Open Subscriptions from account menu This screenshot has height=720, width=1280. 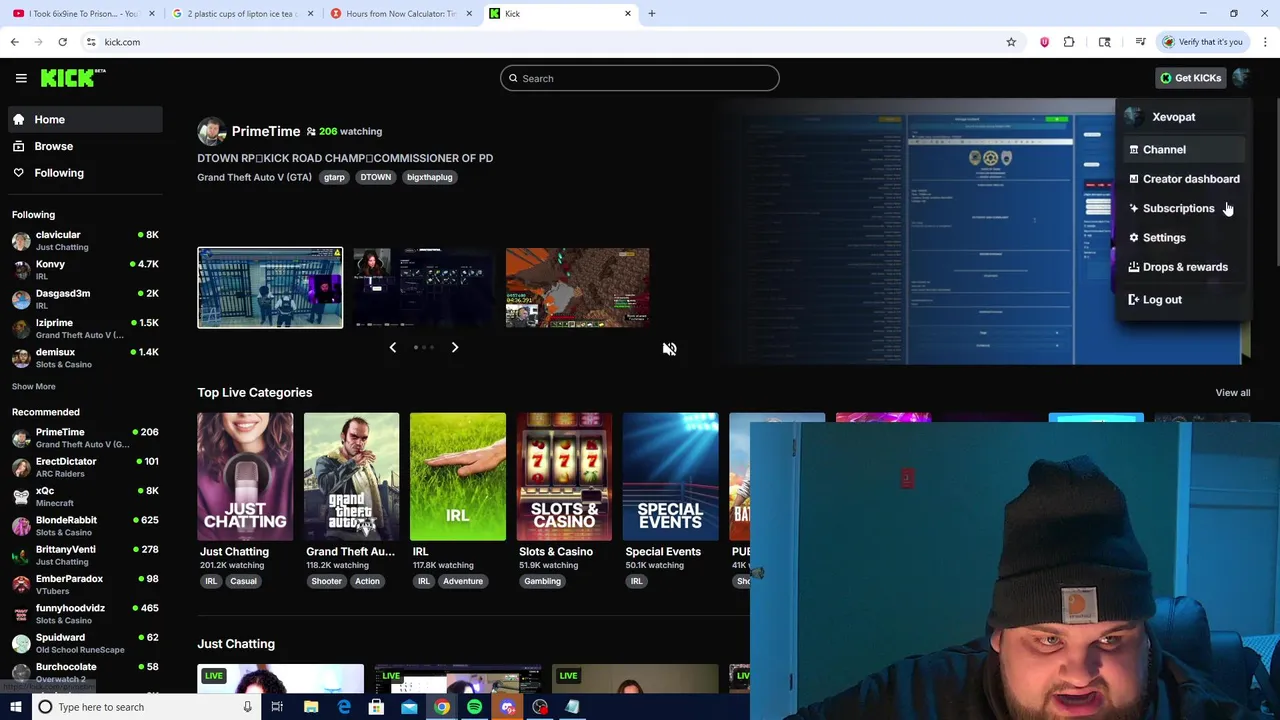(1182, 208)
